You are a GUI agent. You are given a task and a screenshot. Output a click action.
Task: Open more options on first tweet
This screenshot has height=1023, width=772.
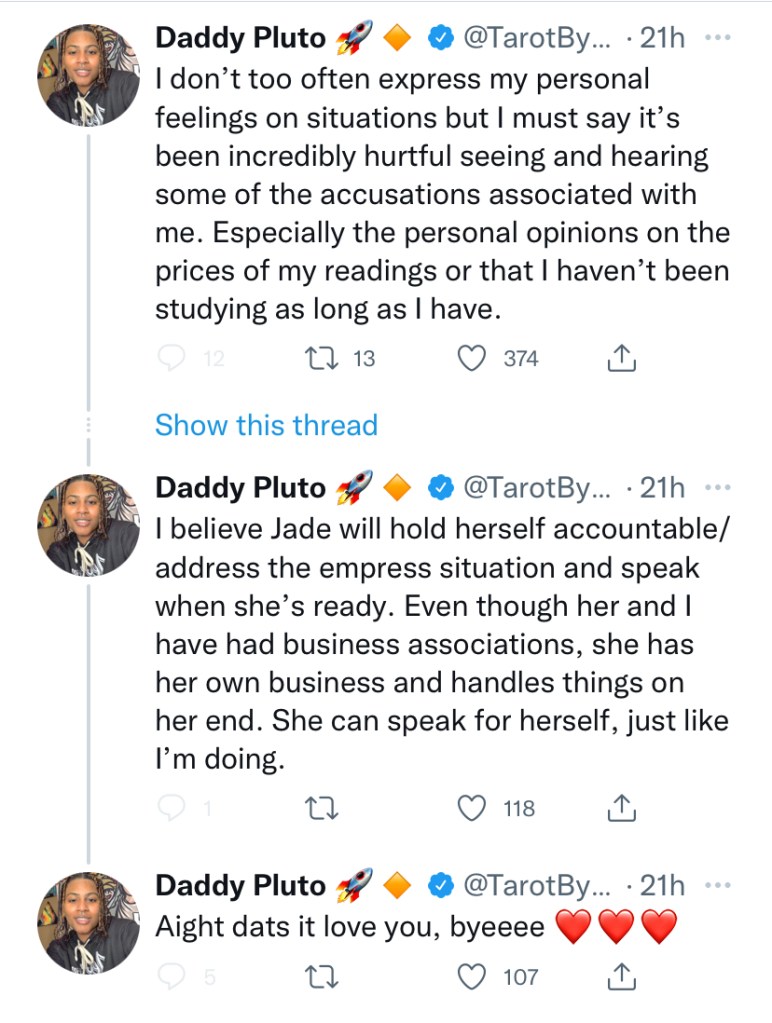click(x=718, y=38)
